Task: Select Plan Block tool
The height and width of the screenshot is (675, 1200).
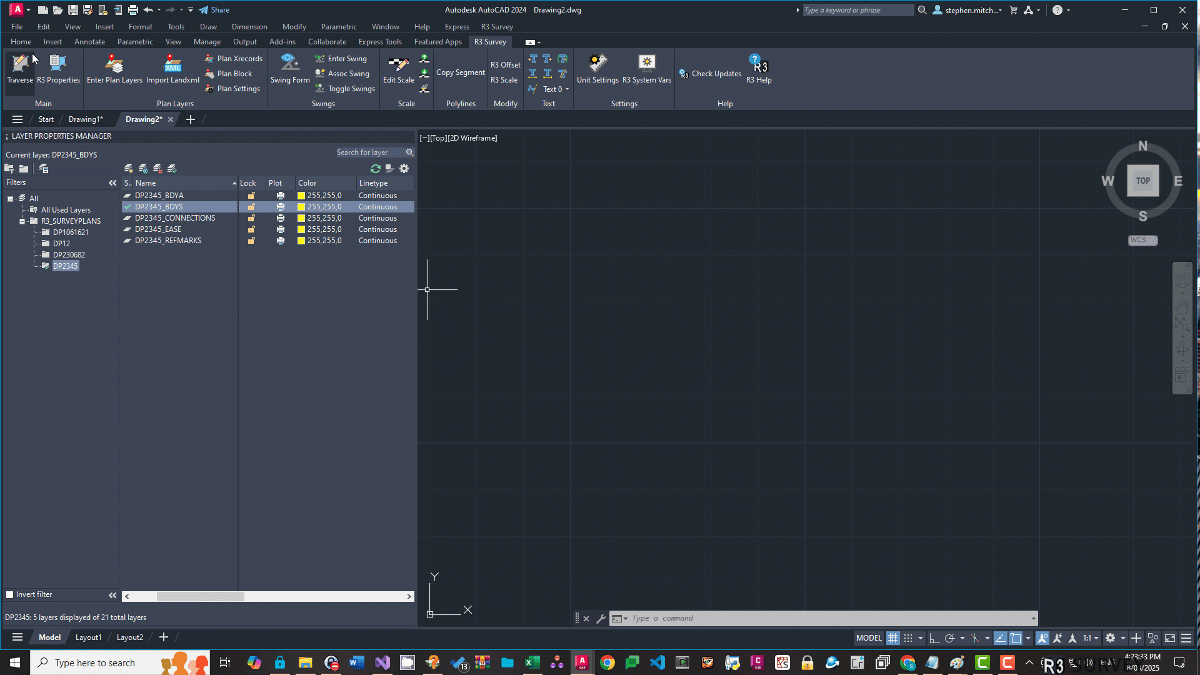Action: (x=229, y=74)
